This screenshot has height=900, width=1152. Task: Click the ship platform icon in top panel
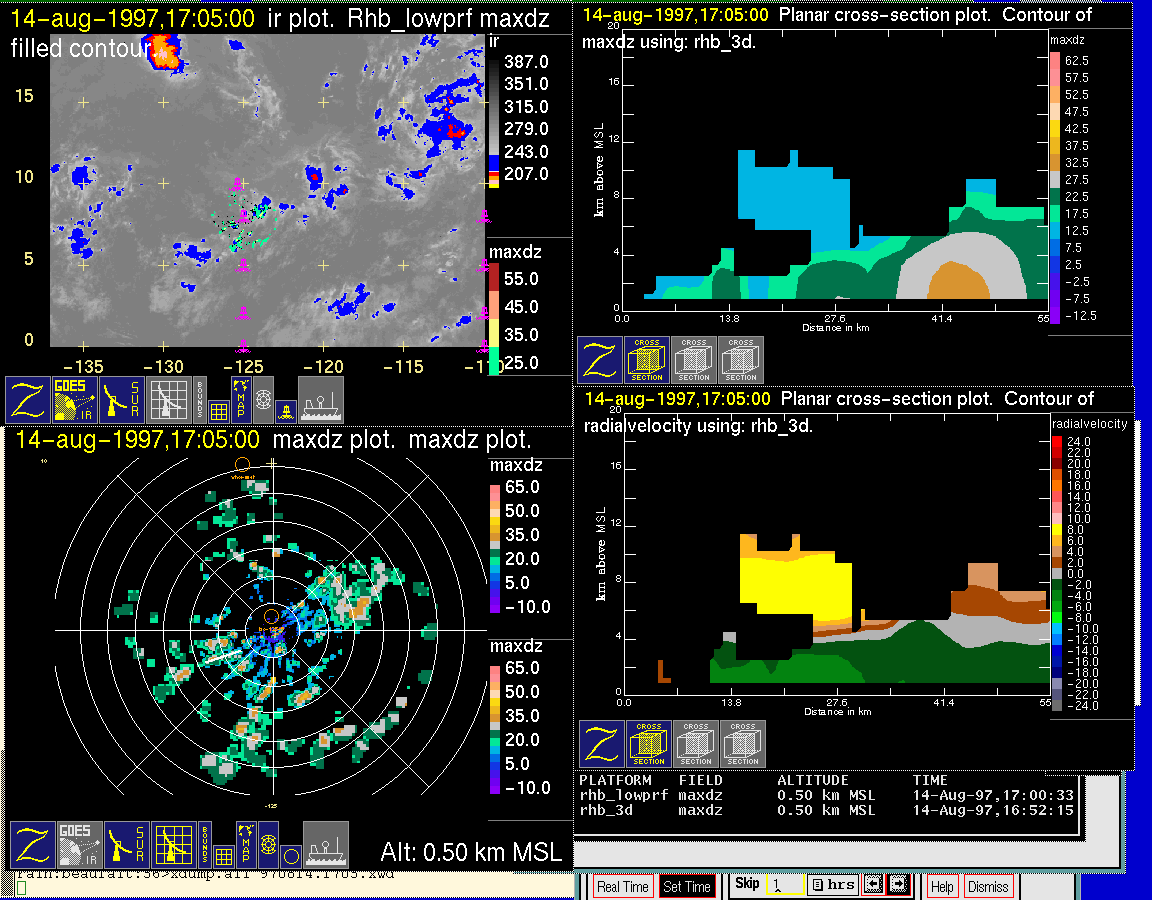(321, 399)
